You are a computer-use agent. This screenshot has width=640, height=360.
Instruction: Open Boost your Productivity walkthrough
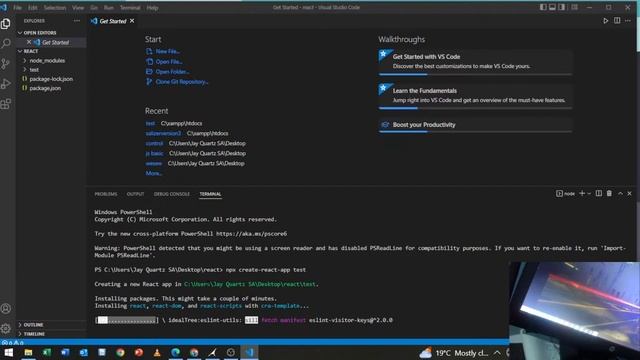[x=475, y=125]
